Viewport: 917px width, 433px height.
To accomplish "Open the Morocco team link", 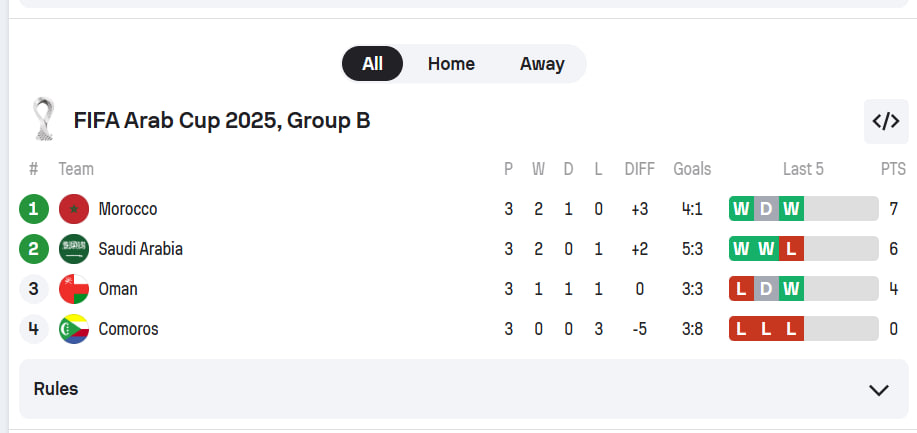I will click(x=128, y=209).
